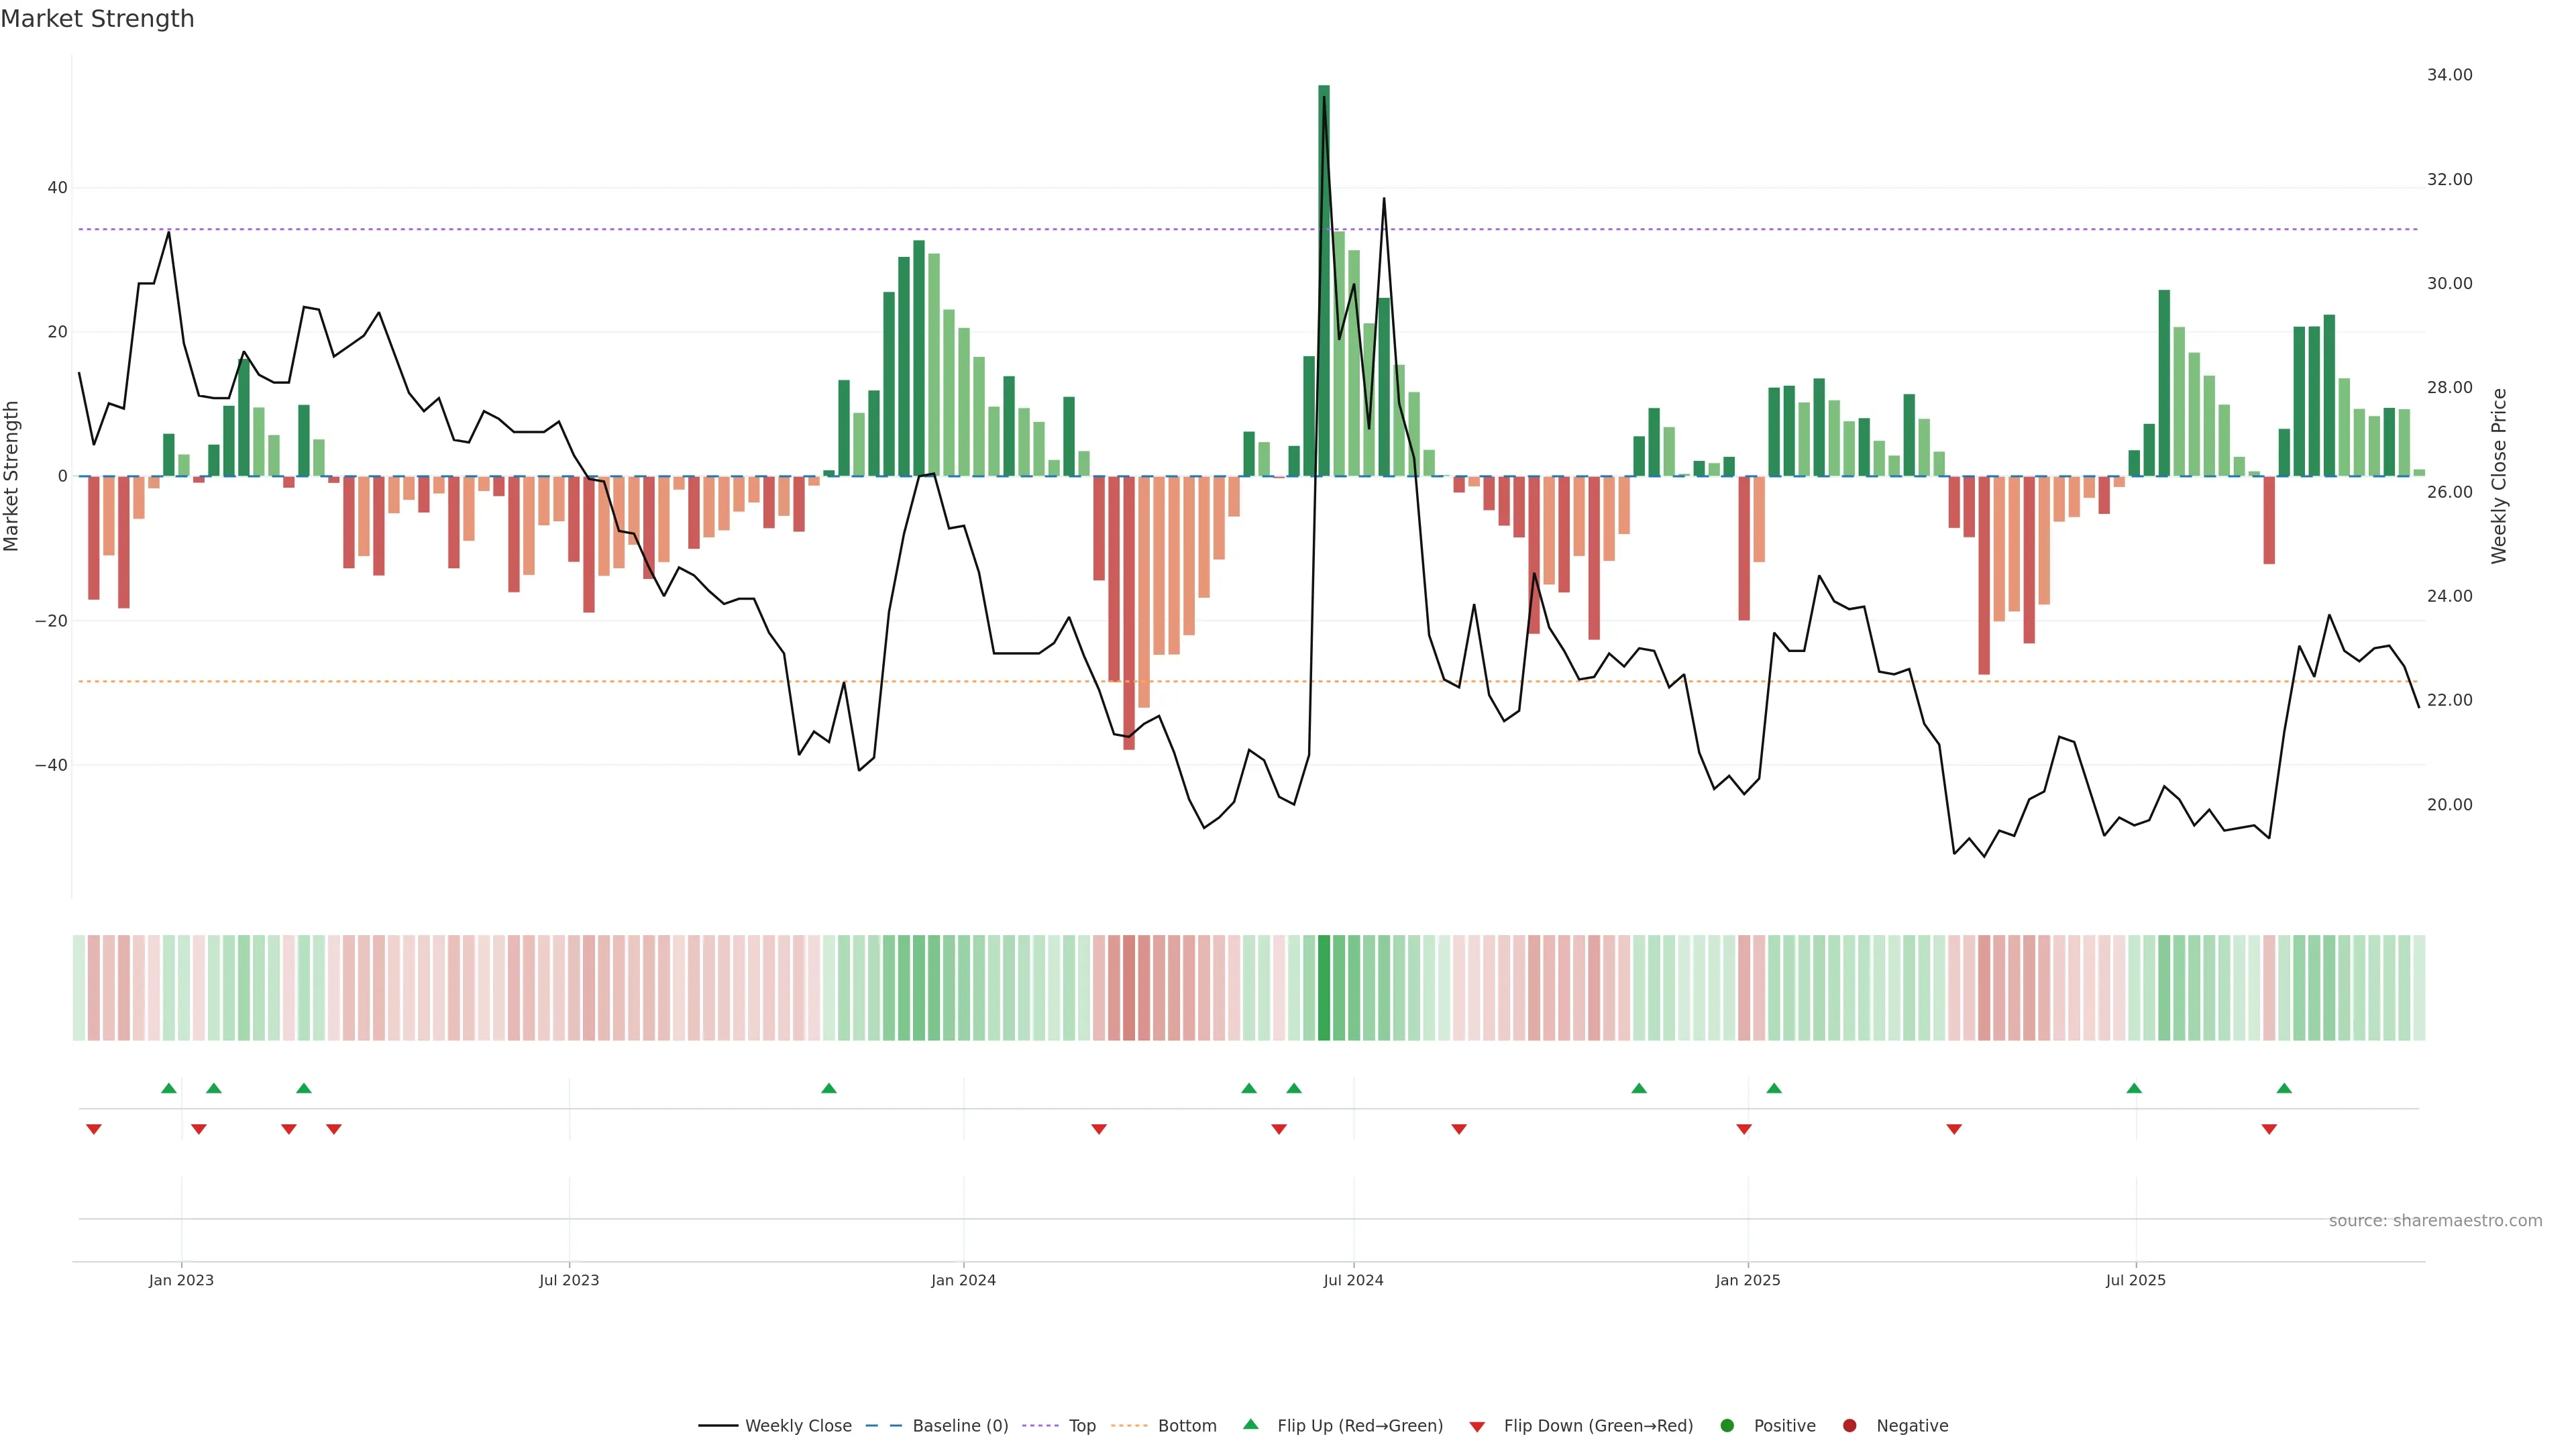Viewport: 2576px width, 1449px height.
Task: Click the first green flip-up triangle marker
Action: coord(169,1088)
